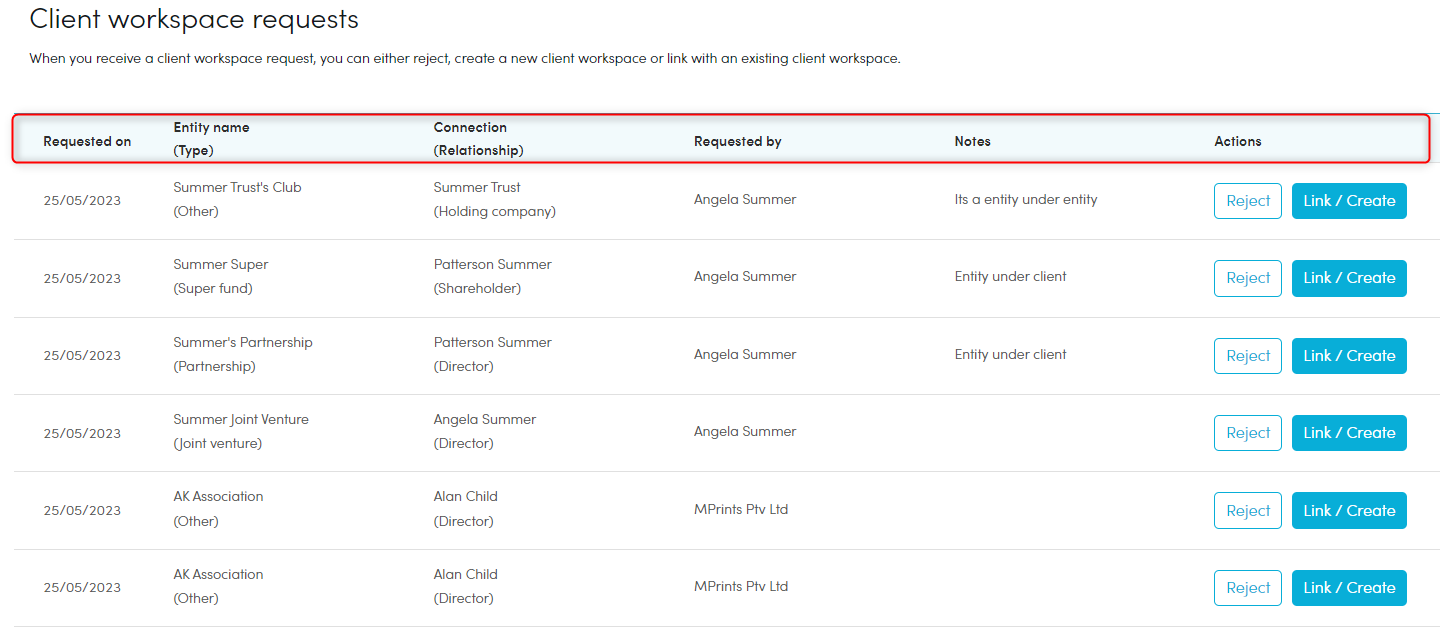This screenshot has width=1440, height=628.
Task: Select the Notes column header
Action: tap(972, 141)
